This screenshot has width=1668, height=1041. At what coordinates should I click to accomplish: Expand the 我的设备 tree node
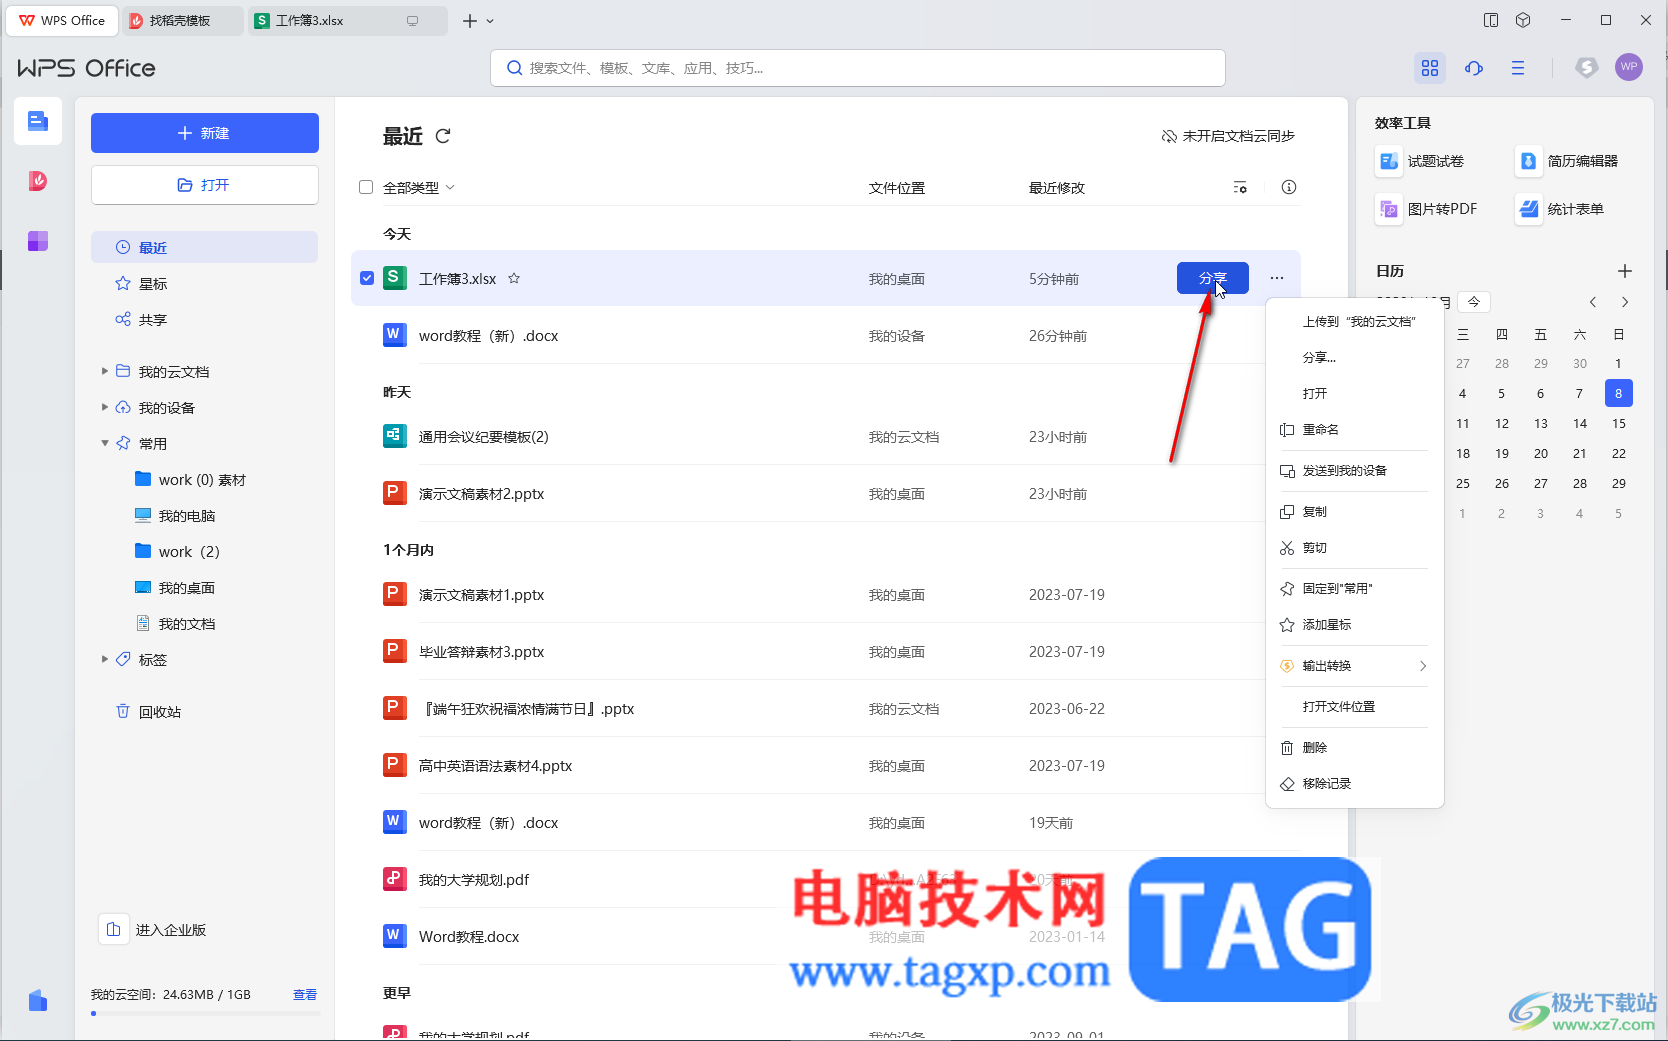[105, 407]
